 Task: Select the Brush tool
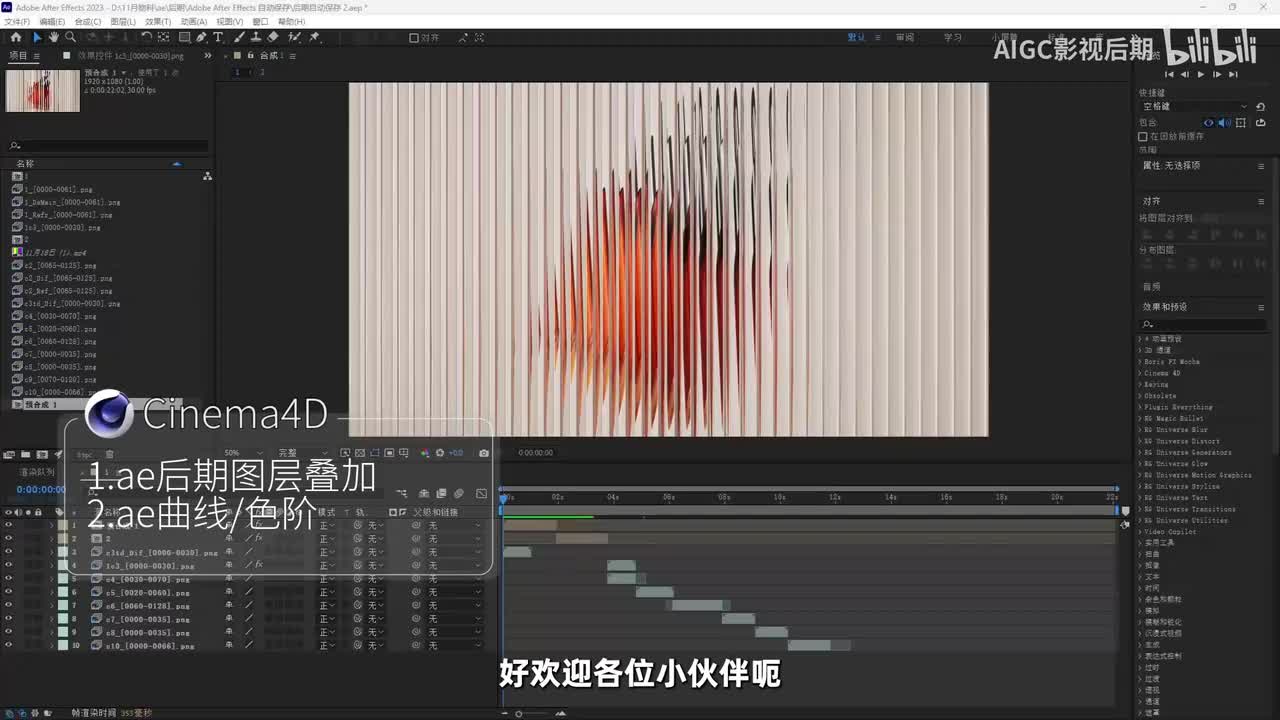point(240,37)
